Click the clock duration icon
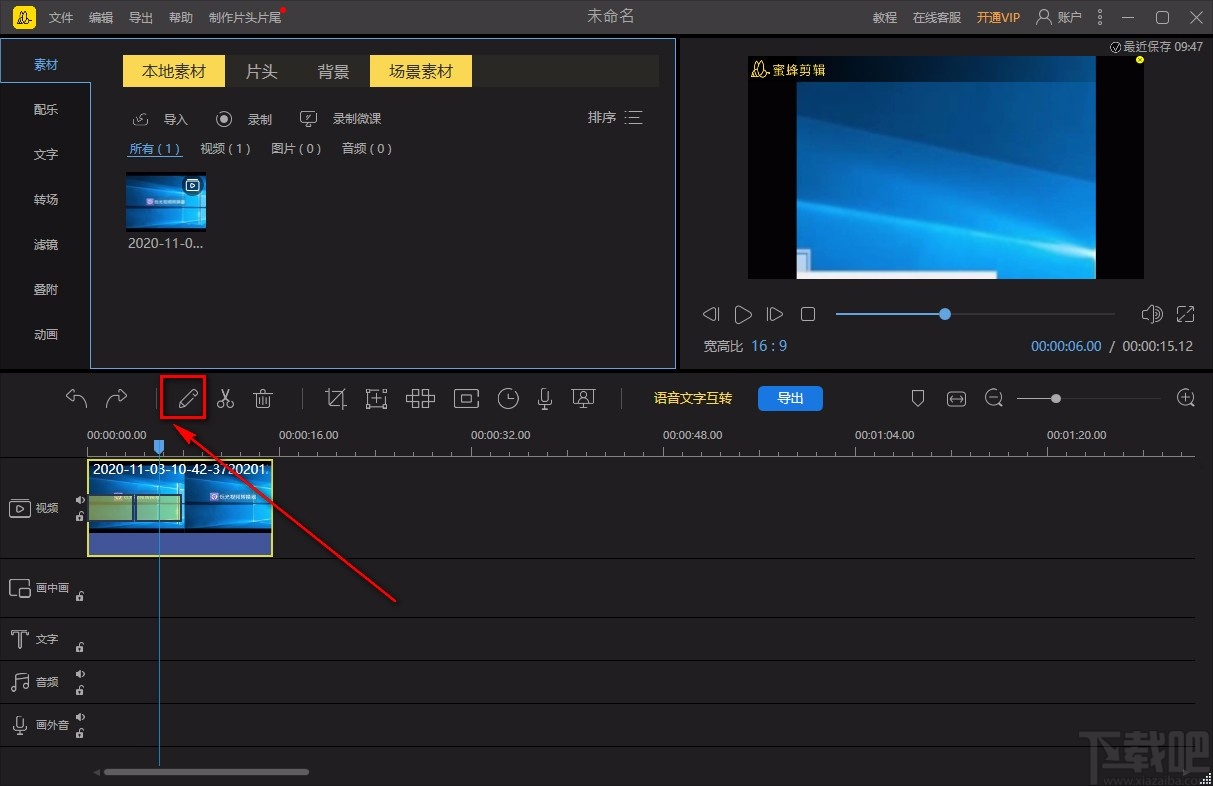 pyautogui.click(x=508, y=398)
